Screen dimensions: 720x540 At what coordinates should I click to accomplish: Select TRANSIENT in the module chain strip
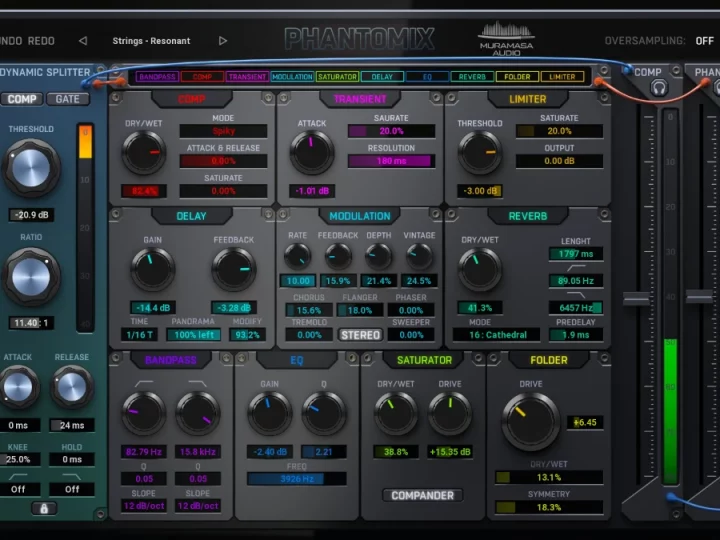click(x=247, y=77)
